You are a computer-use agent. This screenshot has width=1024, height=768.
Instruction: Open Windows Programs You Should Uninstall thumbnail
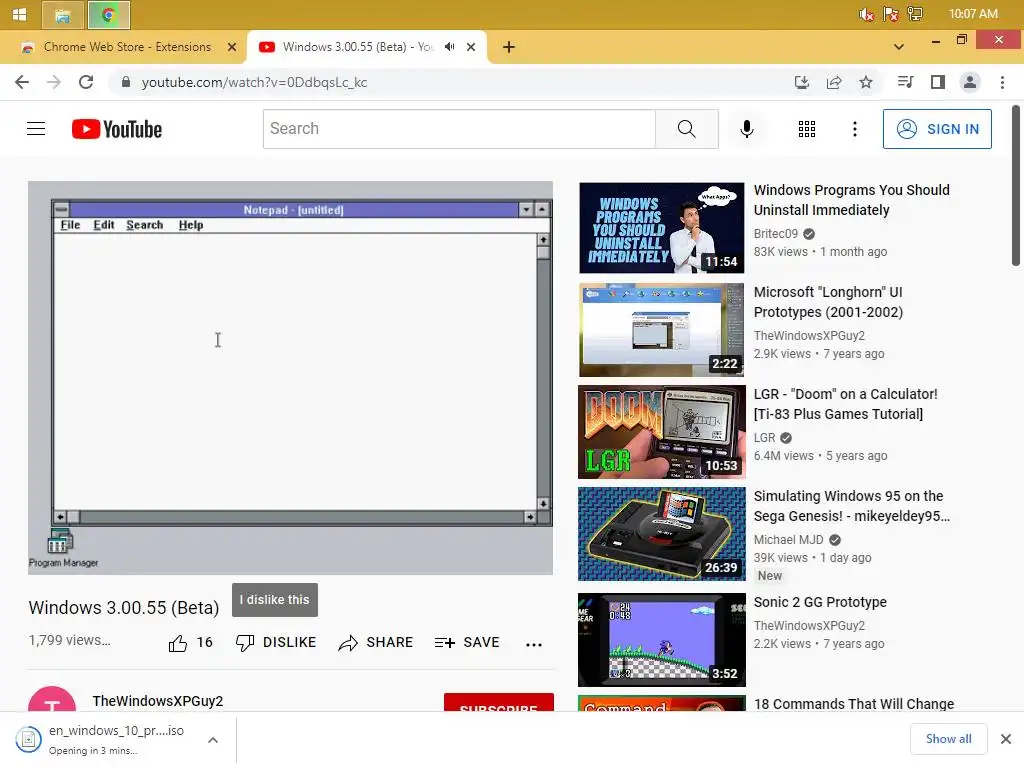tap(662, 228)
